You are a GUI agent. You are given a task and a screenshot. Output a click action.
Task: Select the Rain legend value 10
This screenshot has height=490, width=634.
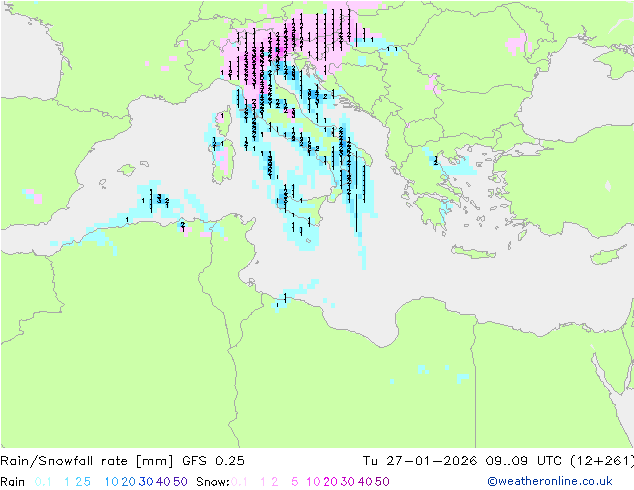pyautogui.click(x=112, y=482)
